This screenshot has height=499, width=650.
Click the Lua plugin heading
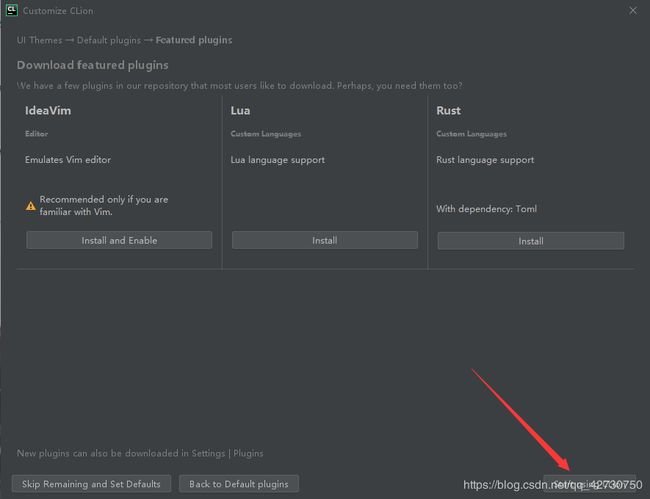240,111
